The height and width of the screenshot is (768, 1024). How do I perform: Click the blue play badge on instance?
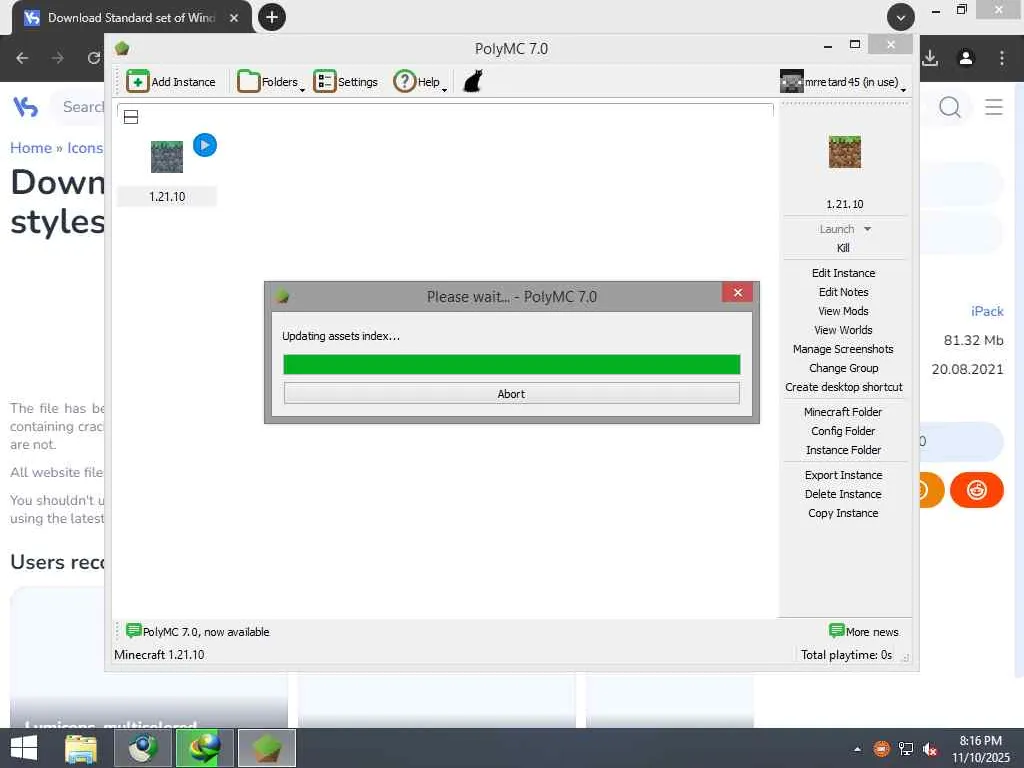point(205,145)
